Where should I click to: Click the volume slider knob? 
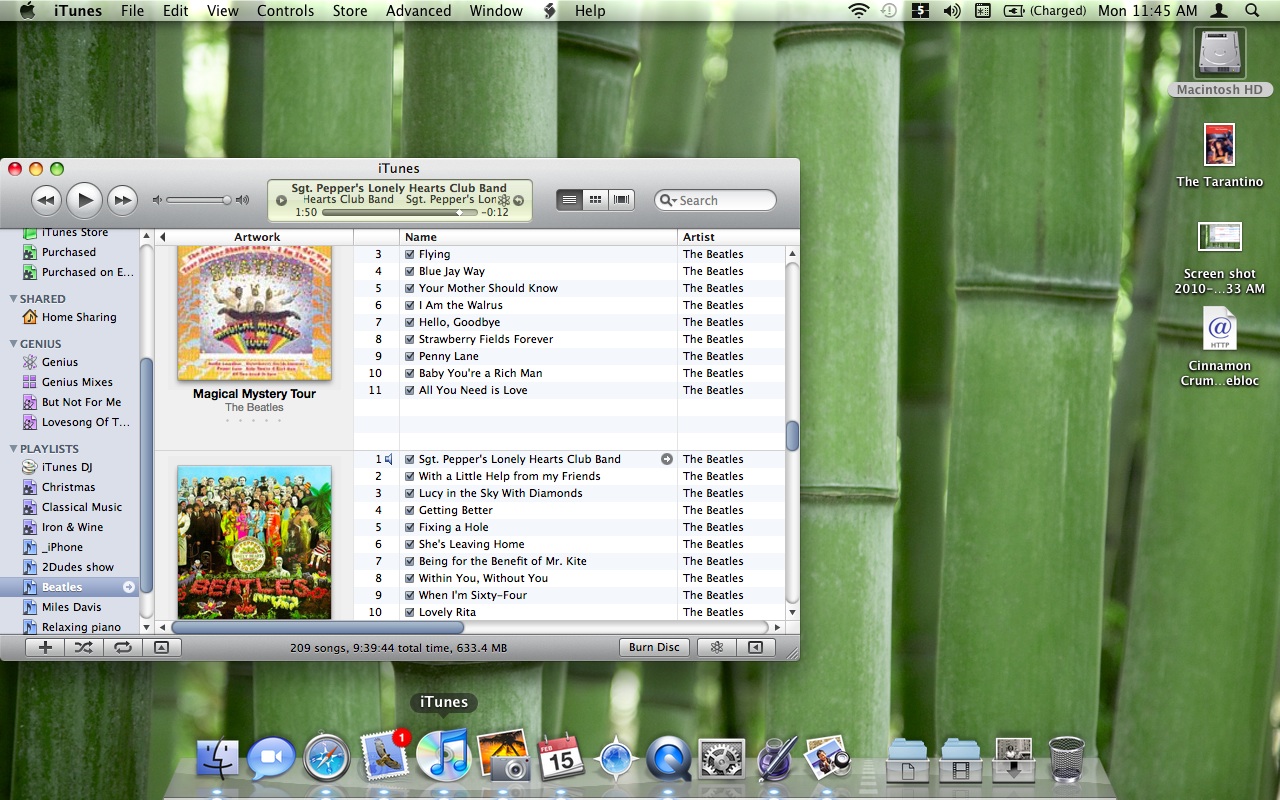227,200
